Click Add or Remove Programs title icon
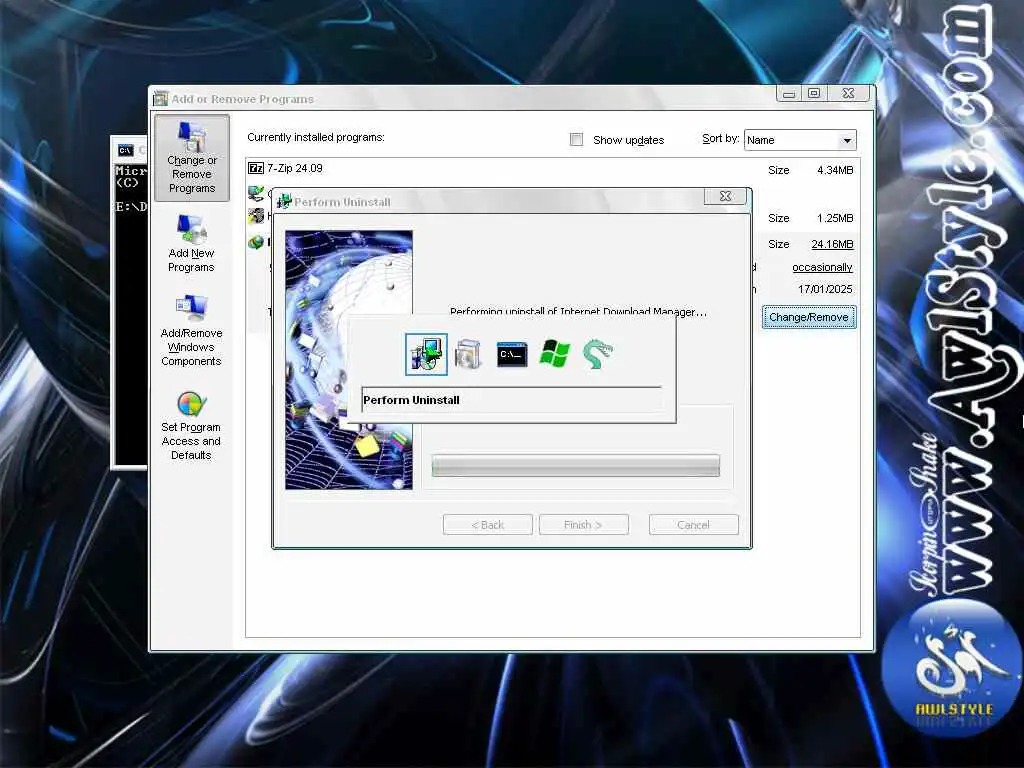This screenshot has width=1024, height=768. [161, 99]
